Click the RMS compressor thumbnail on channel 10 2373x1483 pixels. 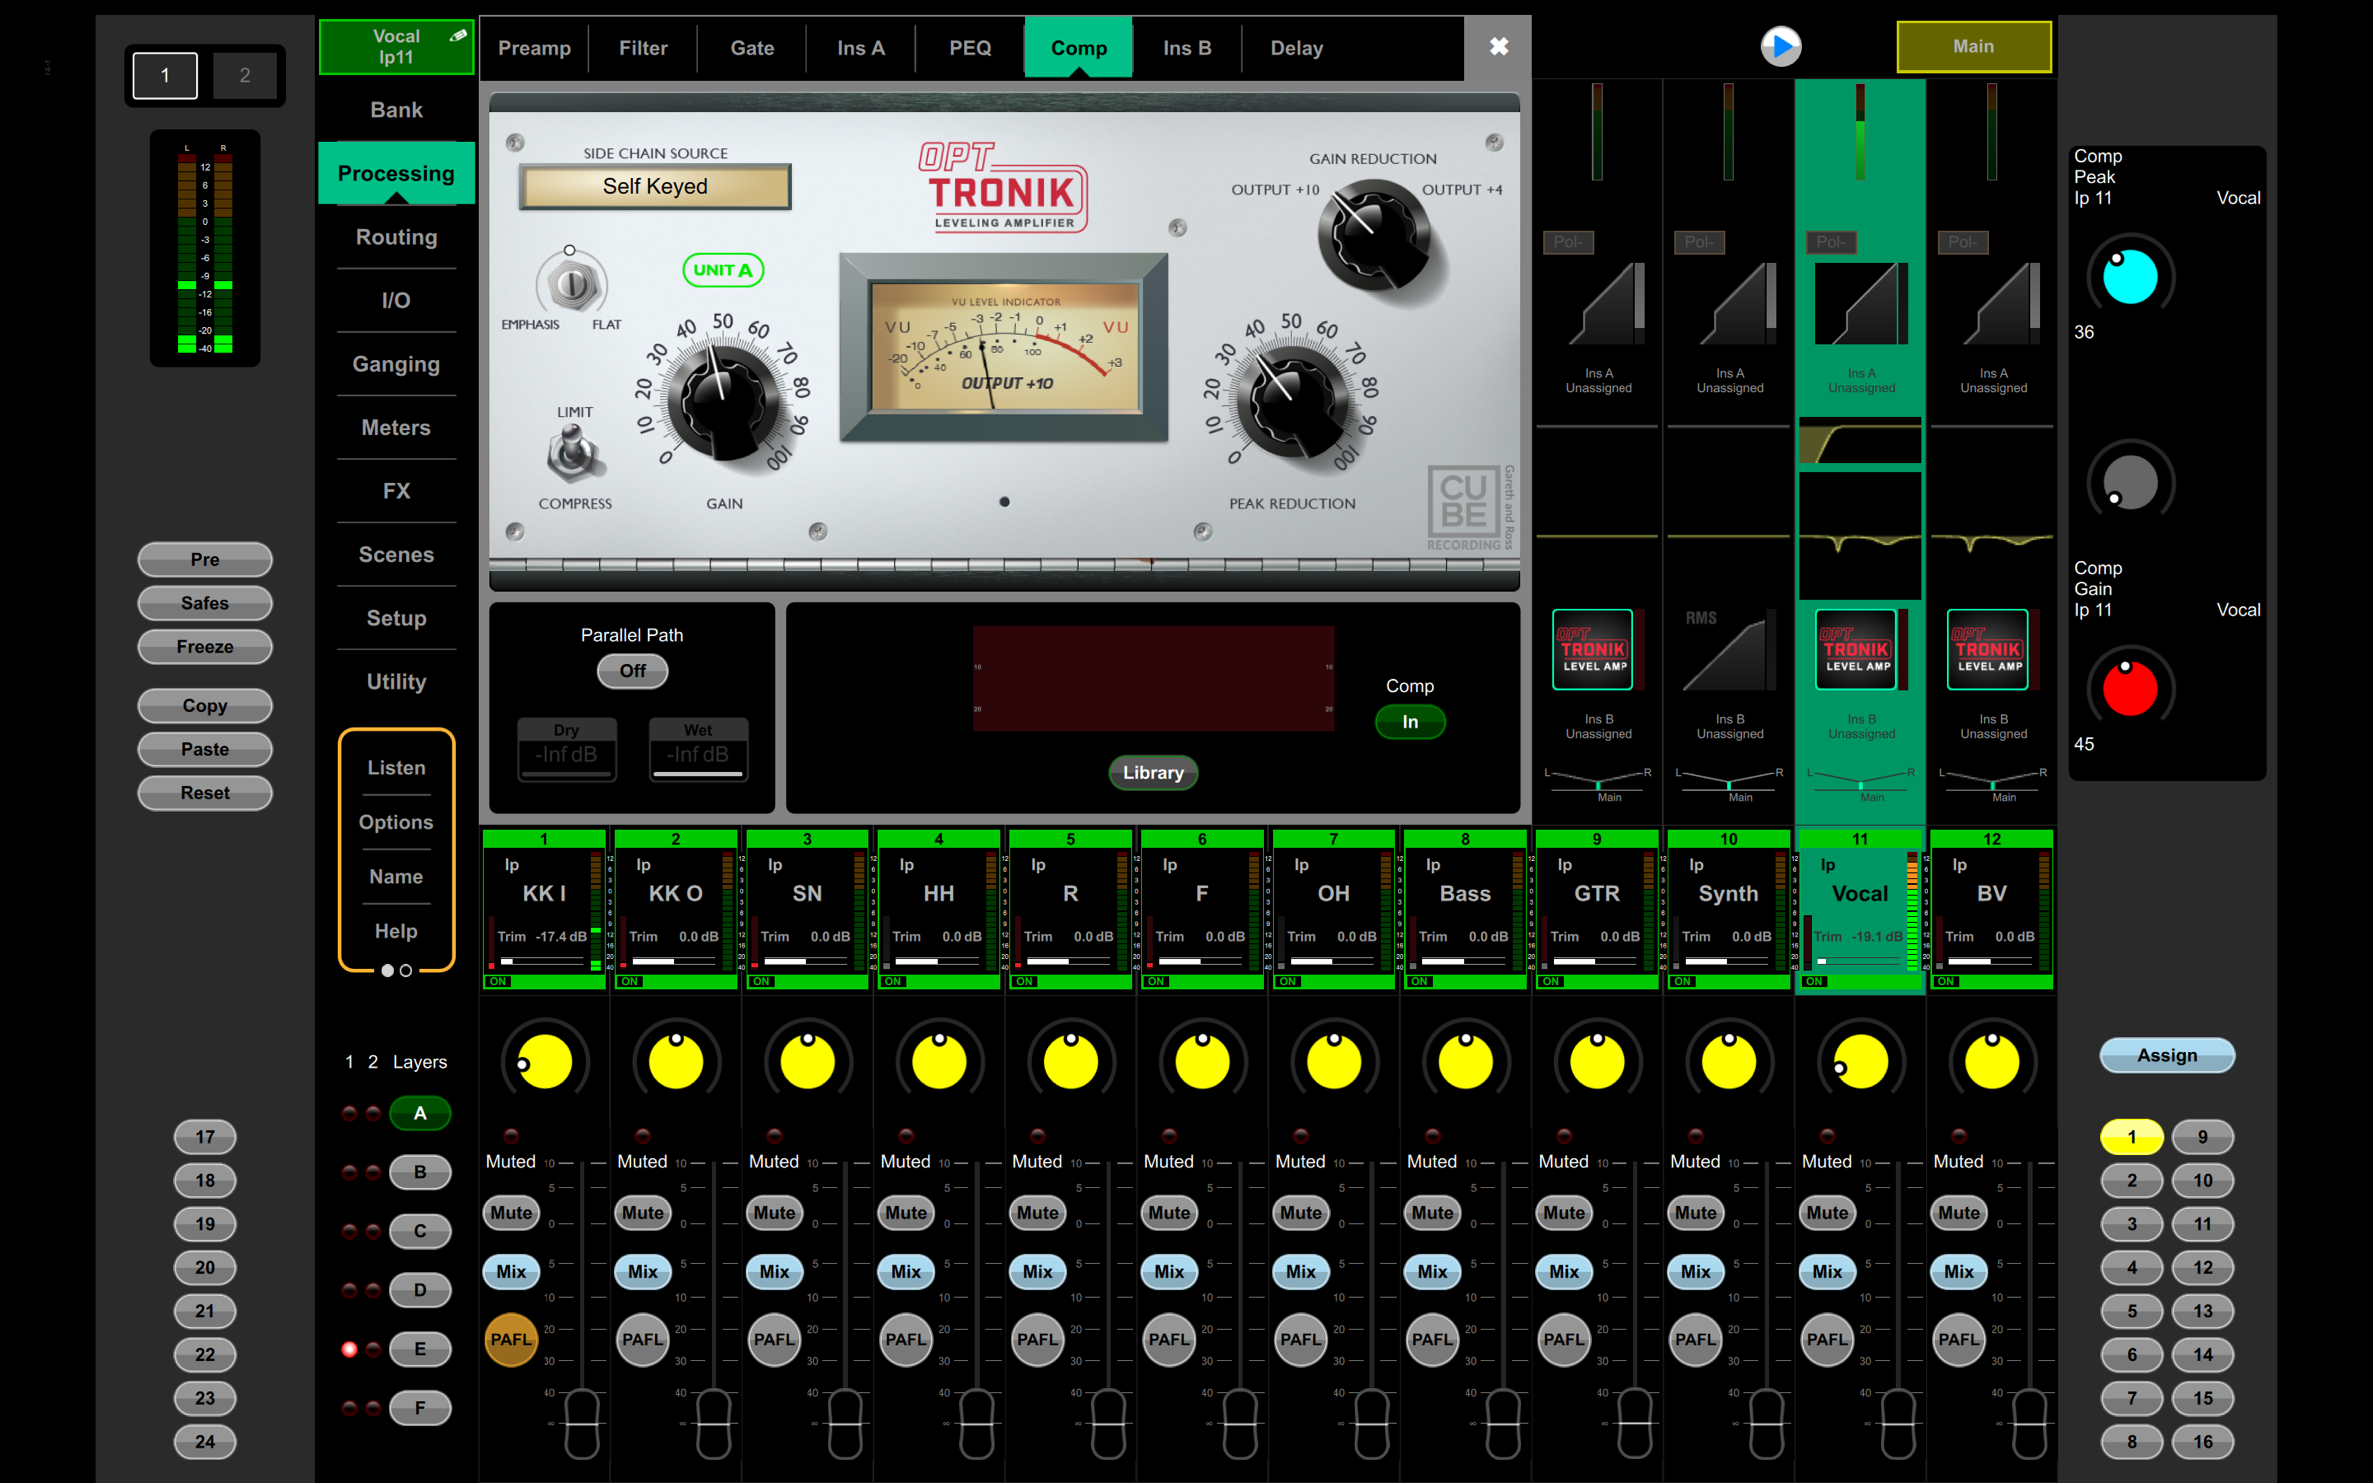coord(1728,649)
